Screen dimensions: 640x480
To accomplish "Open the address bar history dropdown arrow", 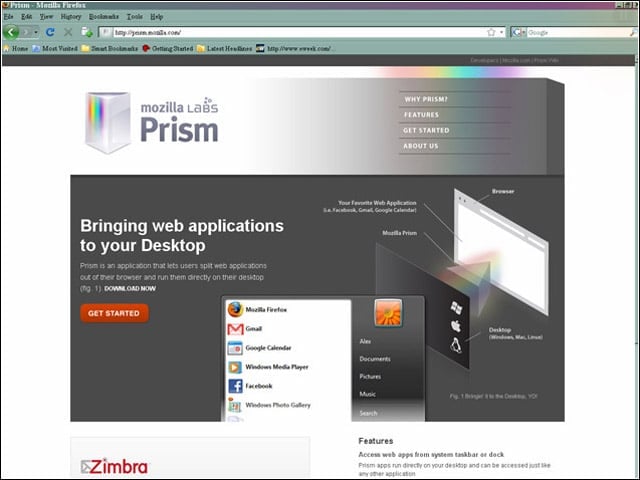I will (x=501, y=32).
